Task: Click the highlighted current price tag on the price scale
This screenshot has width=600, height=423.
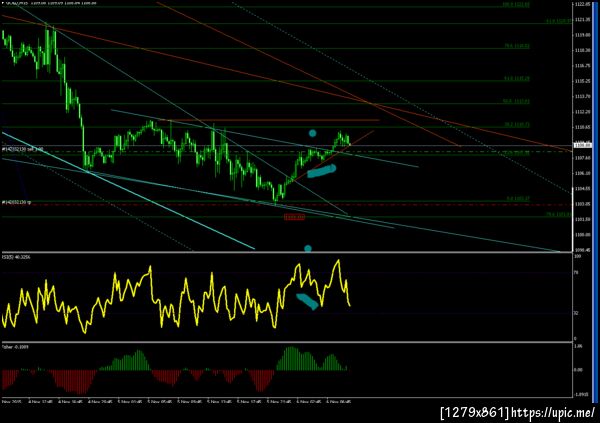Action: coord(582,145)
